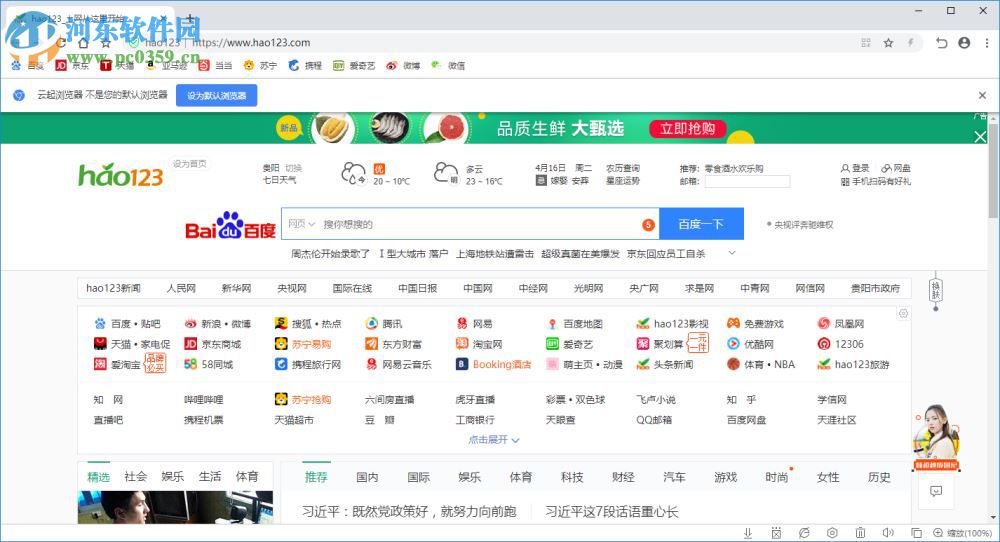Open the new tab plus button
1000x542 pixels.
[189, 17]
